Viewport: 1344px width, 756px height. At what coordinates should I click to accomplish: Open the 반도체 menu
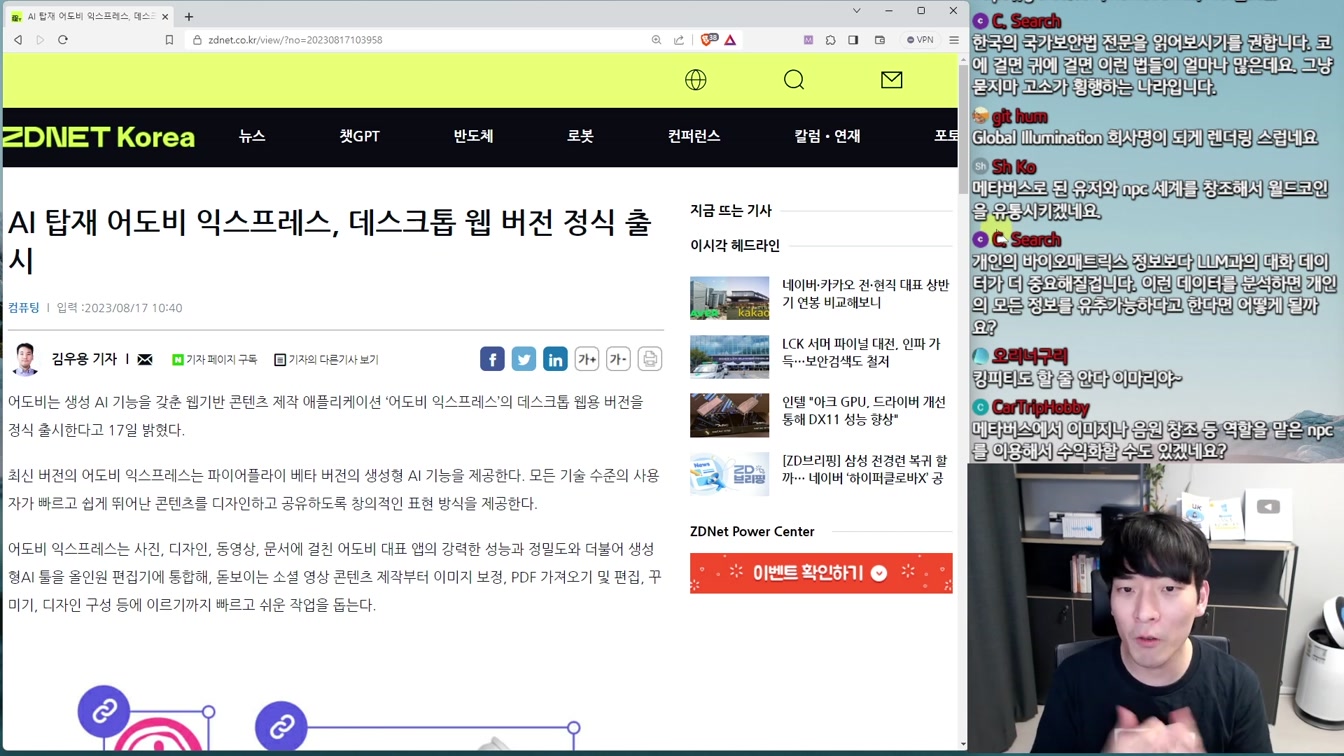[x=473, y=136]
